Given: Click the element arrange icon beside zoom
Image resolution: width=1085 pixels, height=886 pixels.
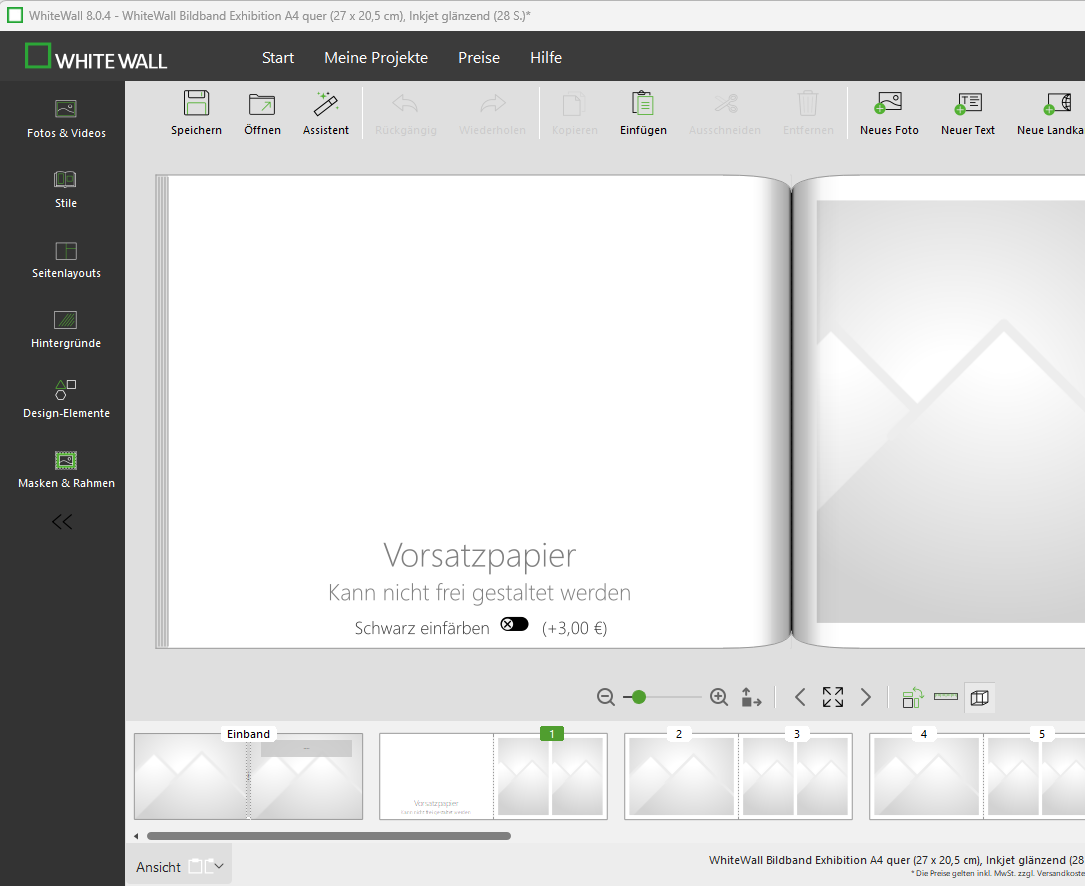Looking at the screenshot, I should (751, 697).
